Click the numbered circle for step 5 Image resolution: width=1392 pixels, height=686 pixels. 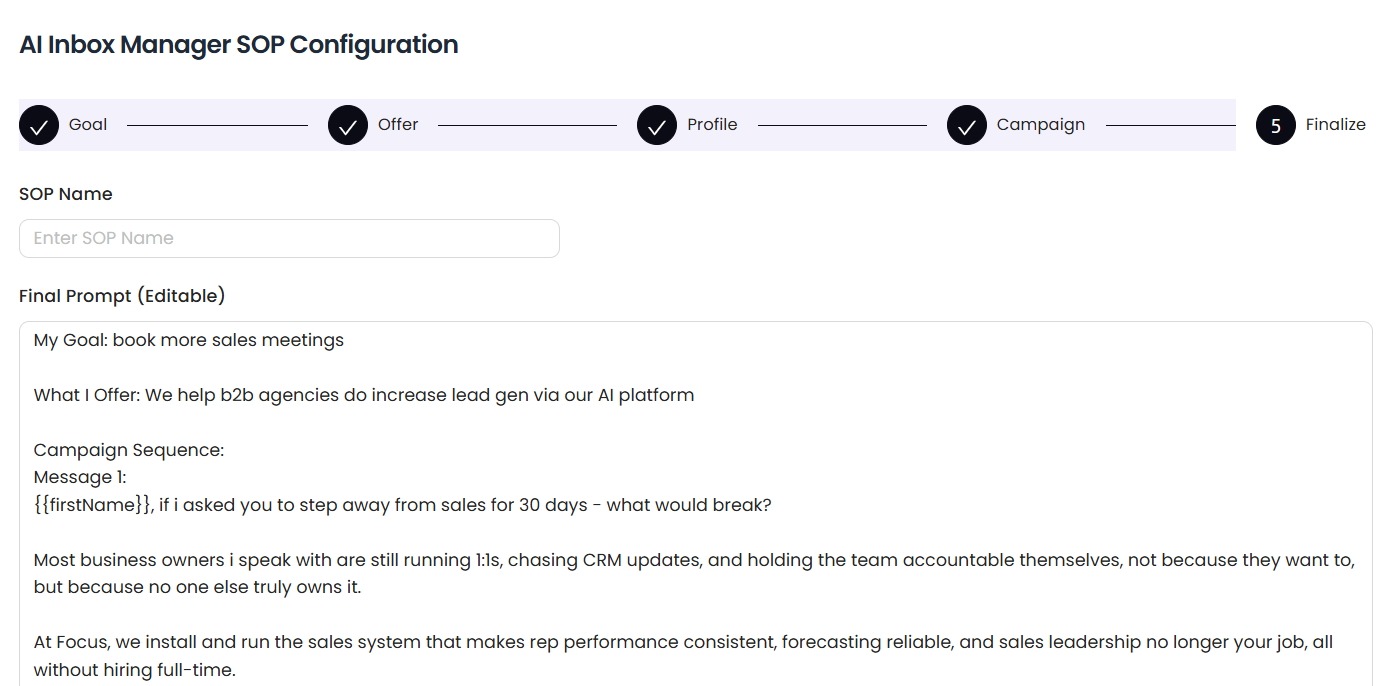tap(1275, 124)
